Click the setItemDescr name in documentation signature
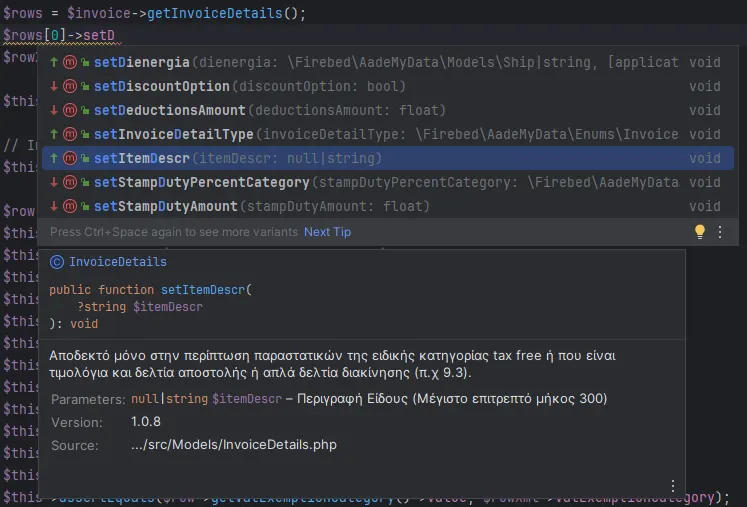The width and height of the screenshot is (747, 507). click(203, 289)
